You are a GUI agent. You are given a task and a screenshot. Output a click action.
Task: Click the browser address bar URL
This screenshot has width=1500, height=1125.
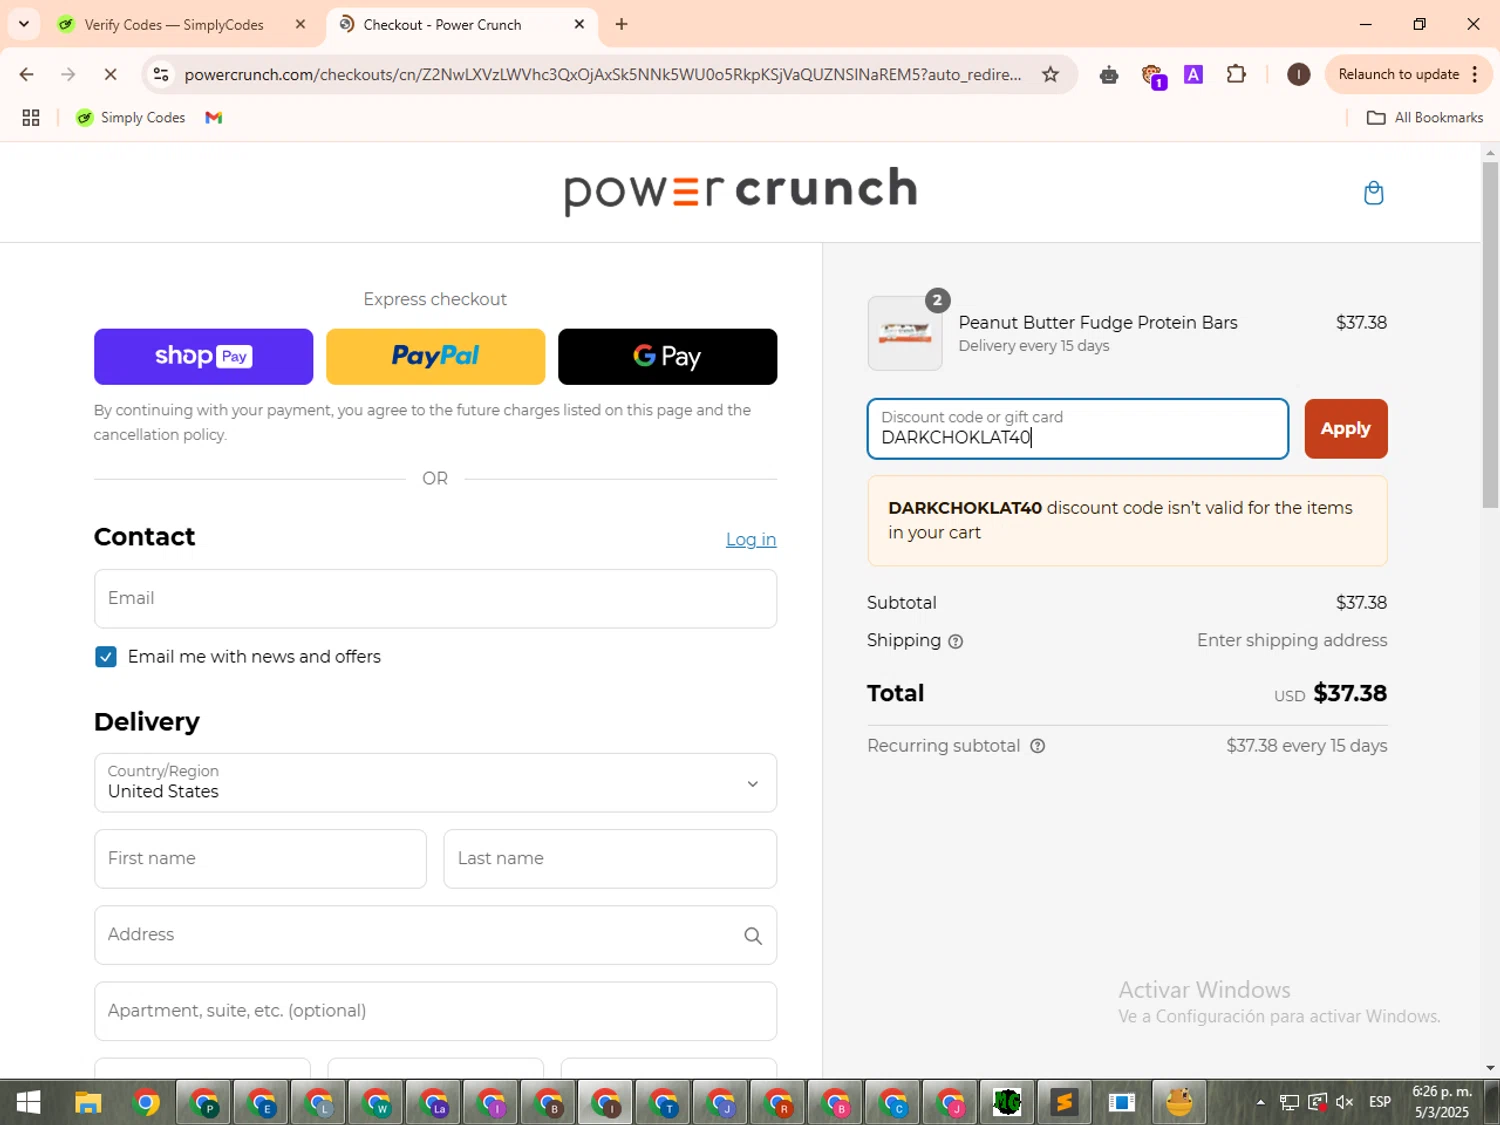(602, 75)
